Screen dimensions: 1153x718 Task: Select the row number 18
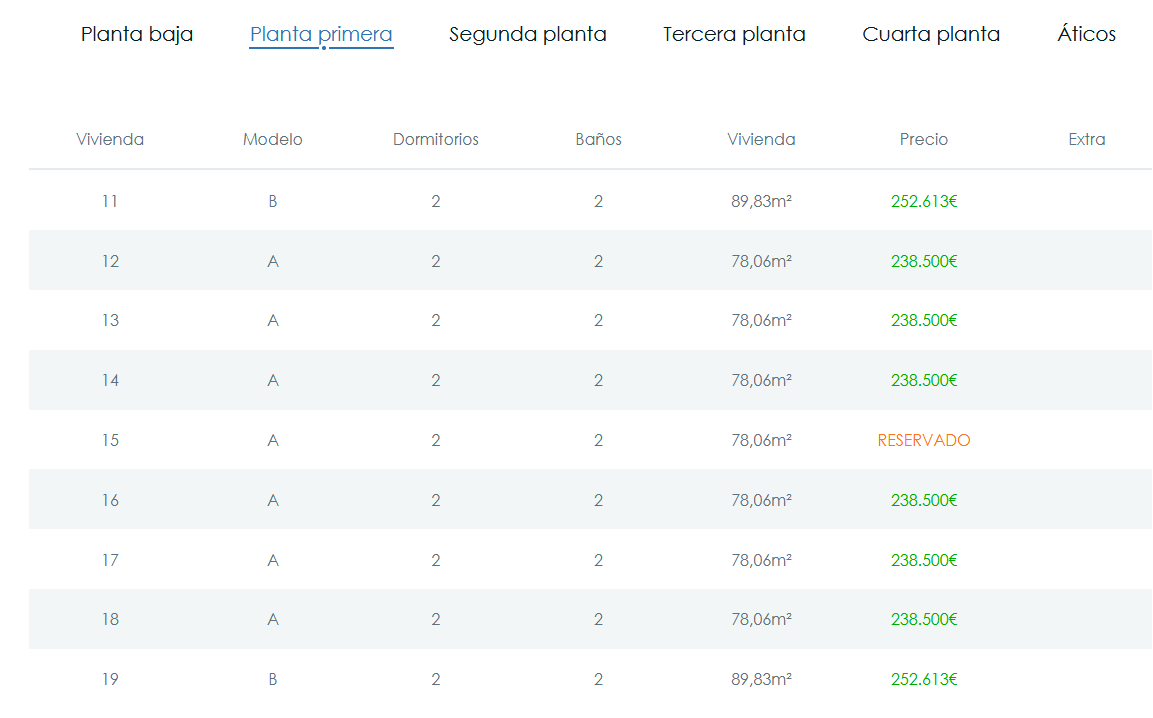point(110,619)
